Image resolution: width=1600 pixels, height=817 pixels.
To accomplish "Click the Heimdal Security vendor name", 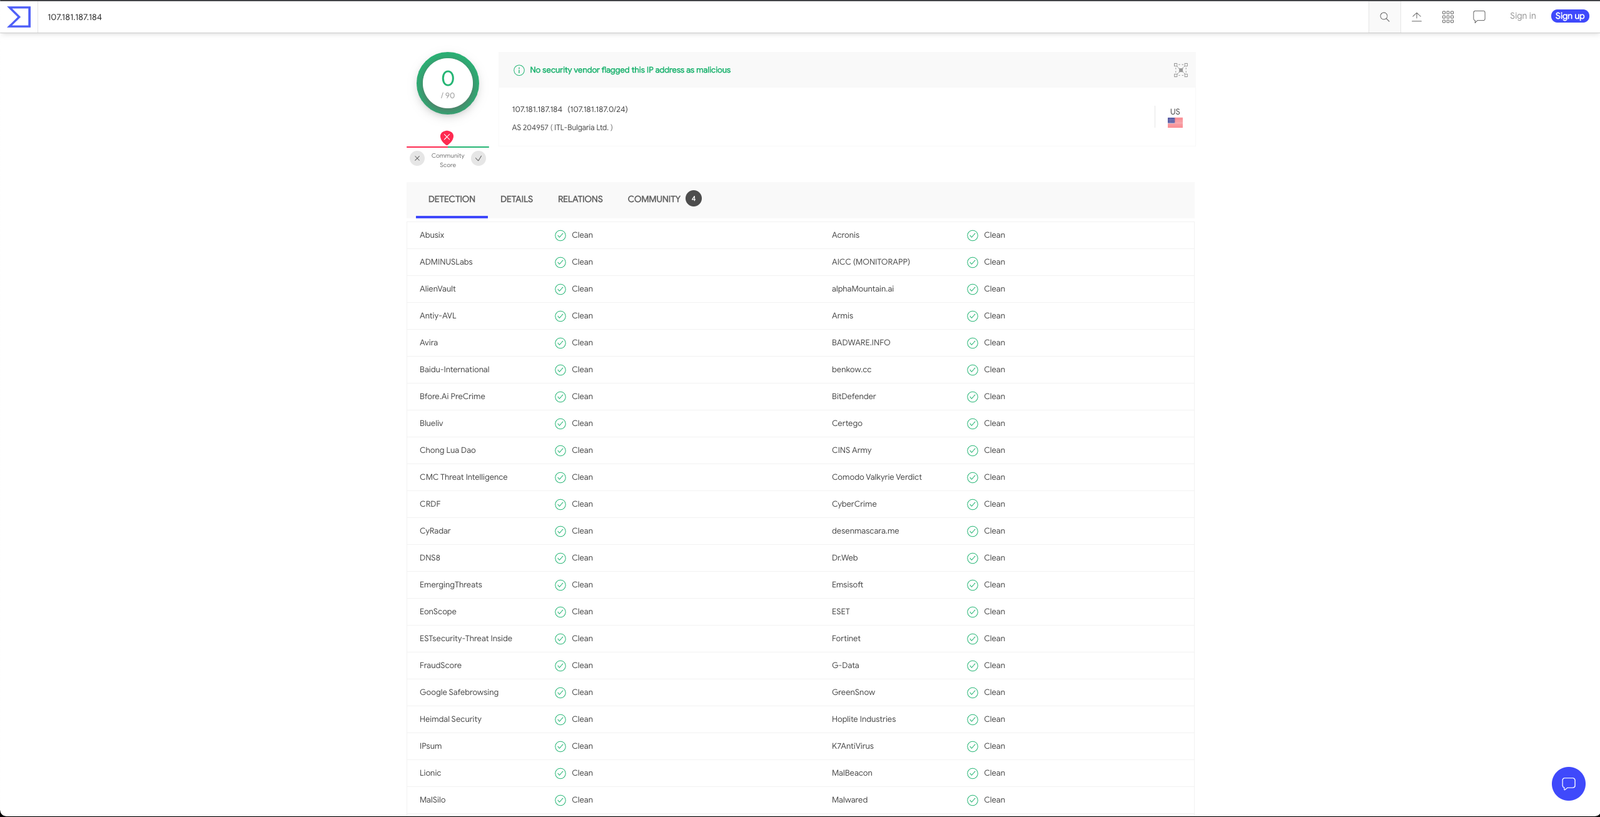I will tap(451, 719).
